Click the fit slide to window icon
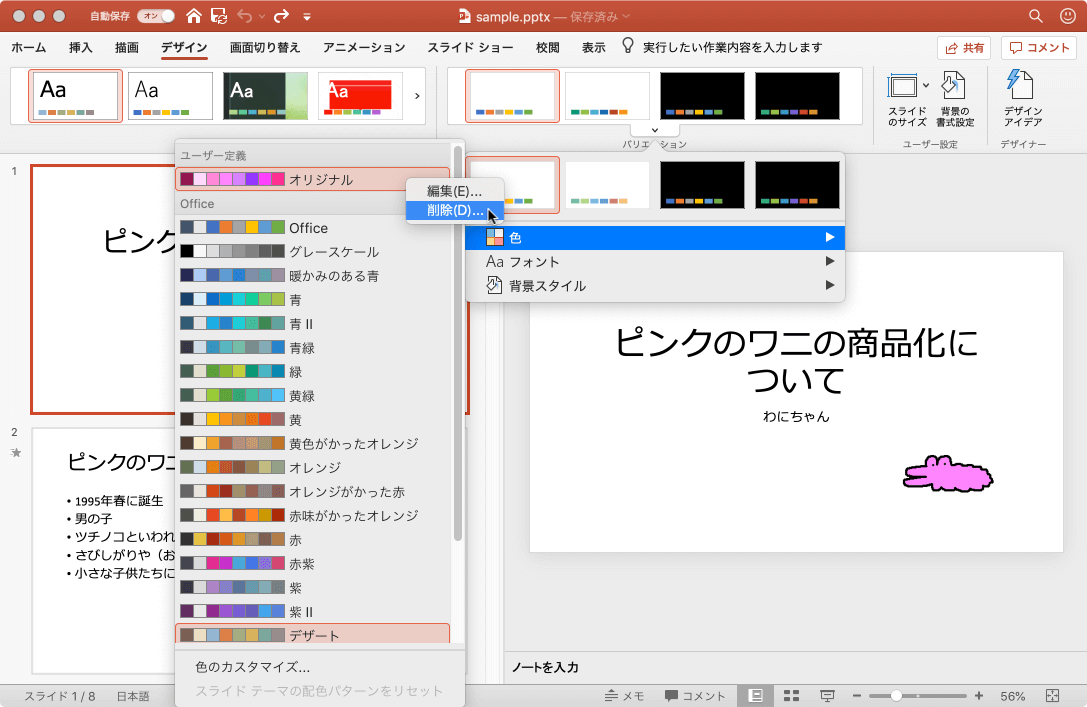The image size is (1087, 707). coord(1052,696)
